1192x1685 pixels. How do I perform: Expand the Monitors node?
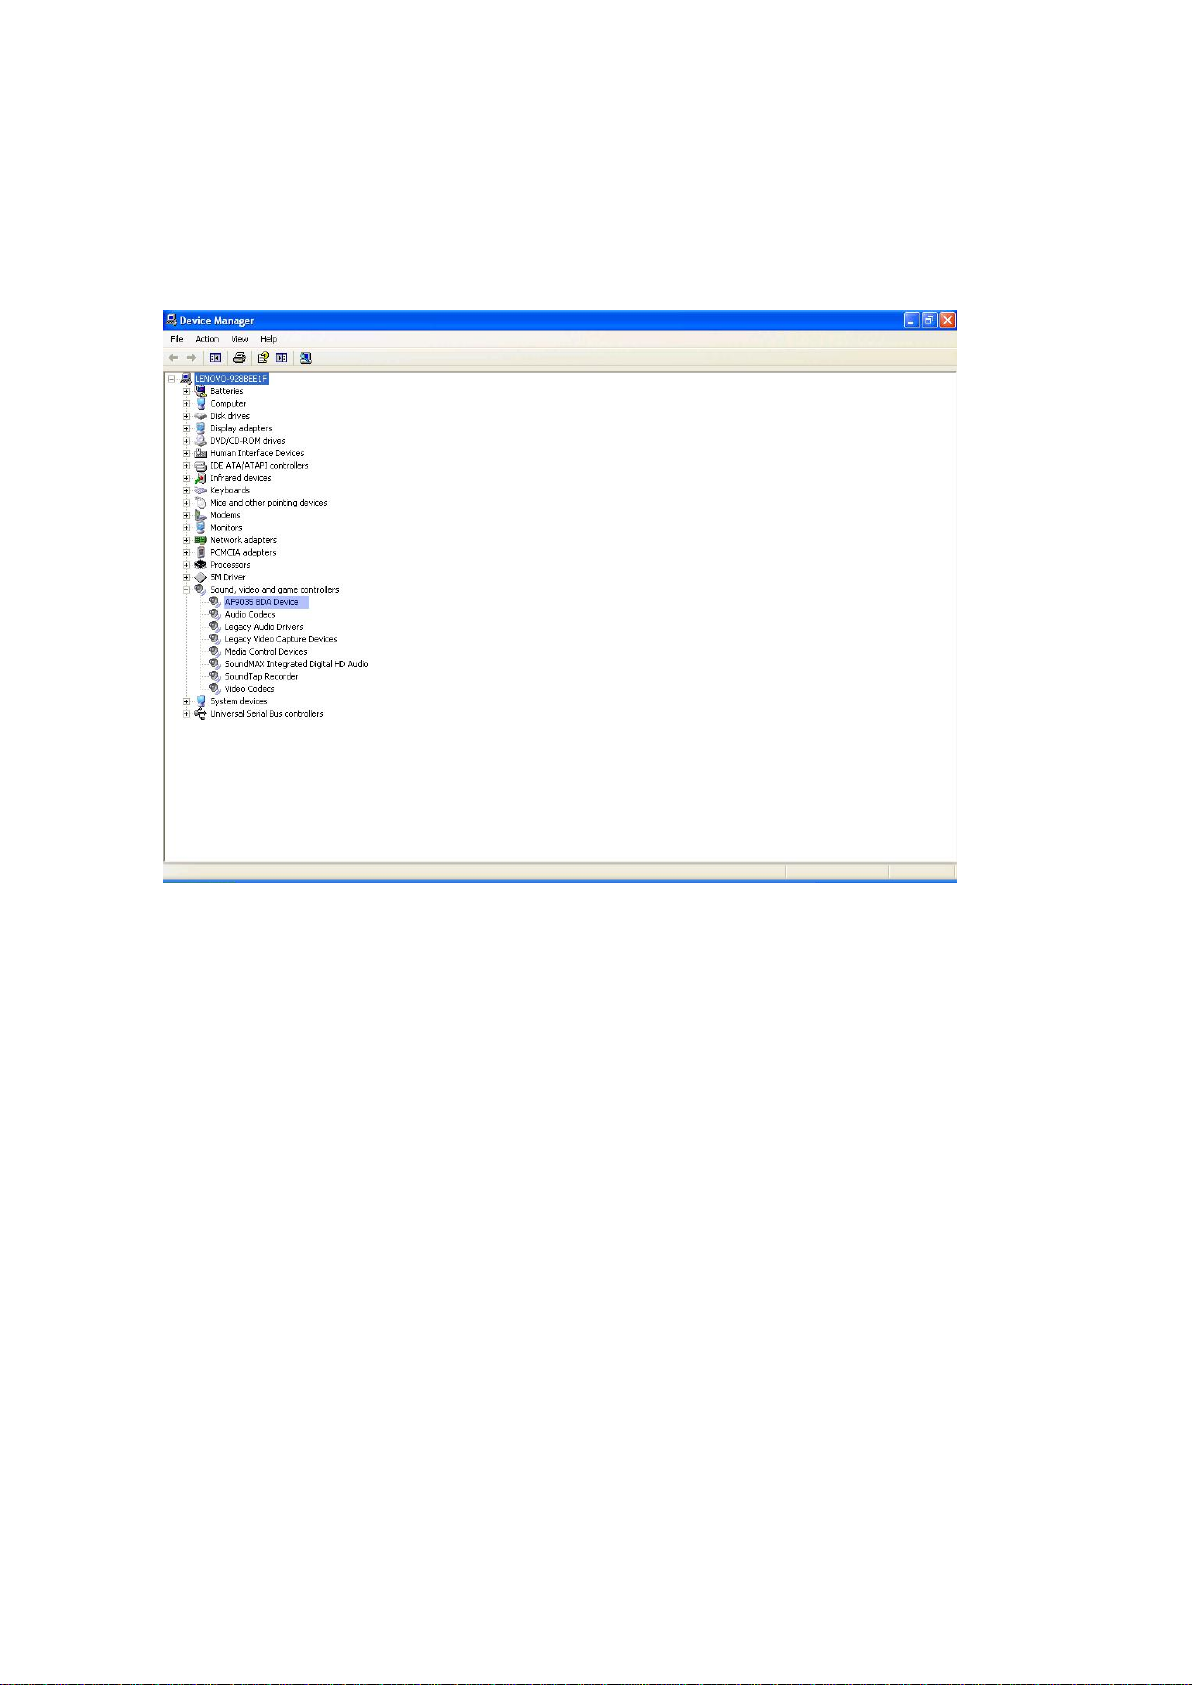tap(186, 528)
